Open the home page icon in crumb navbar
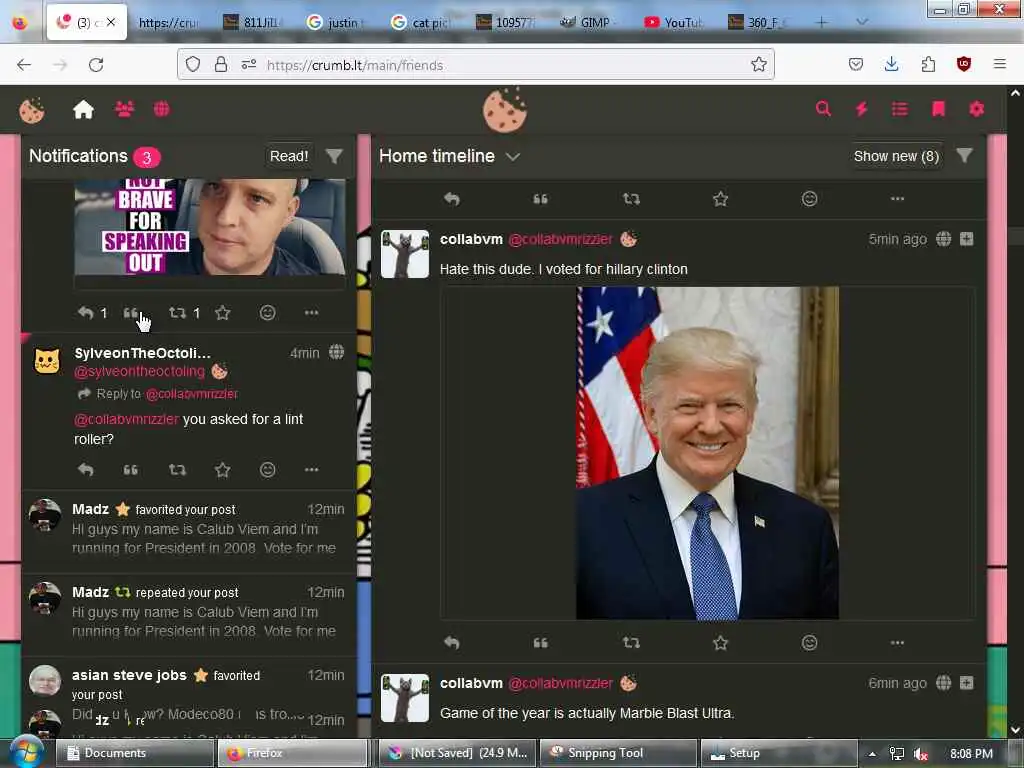 pyautogui.click(x=84, y=109)
